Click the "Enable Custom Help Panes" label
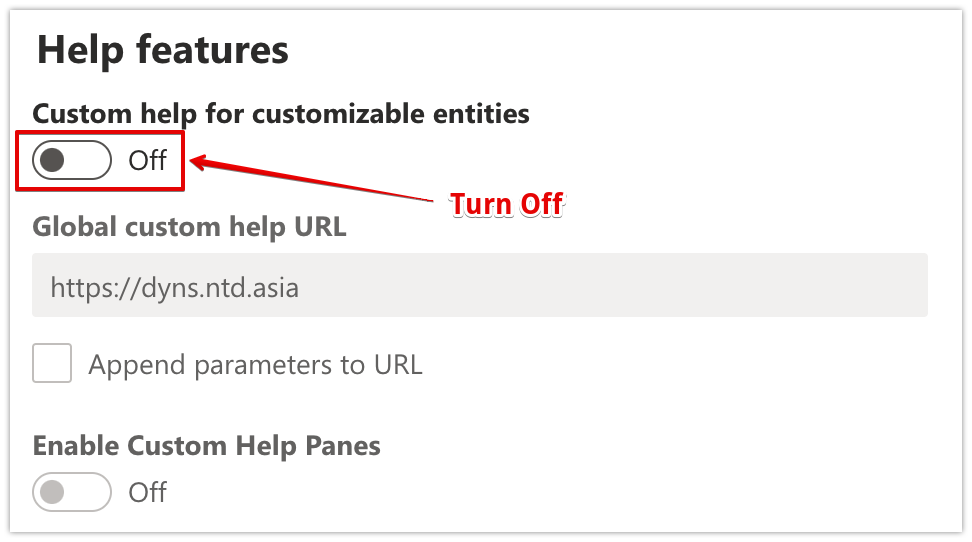Image resolution: width=972 pixels, height=542 pixels. click(x=207, y=445)
